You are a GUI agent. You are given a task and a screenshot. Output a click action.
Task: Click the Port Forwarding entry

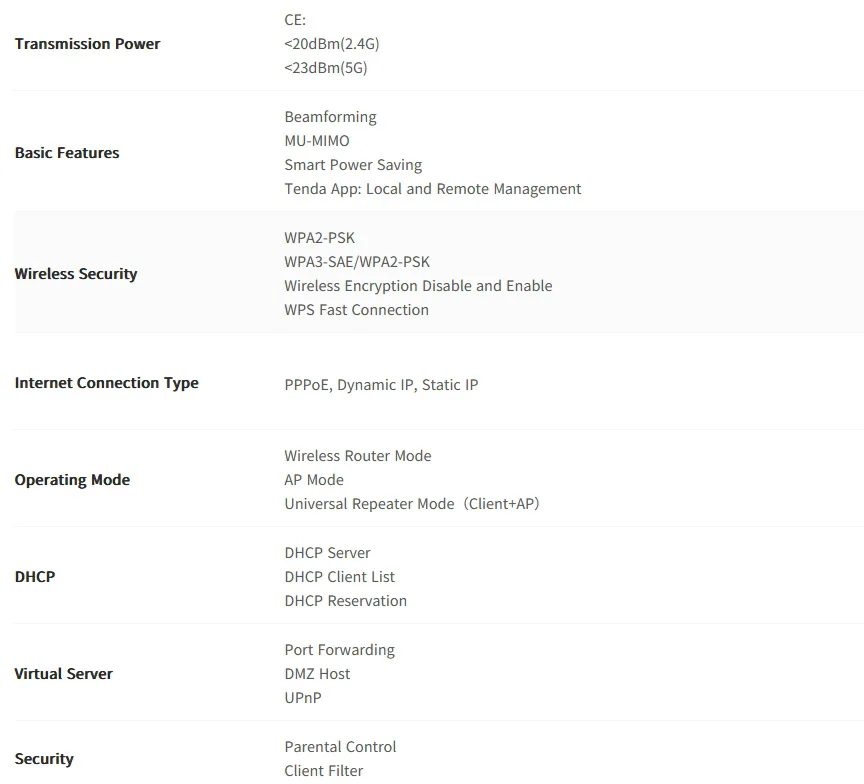pos(339,650)
